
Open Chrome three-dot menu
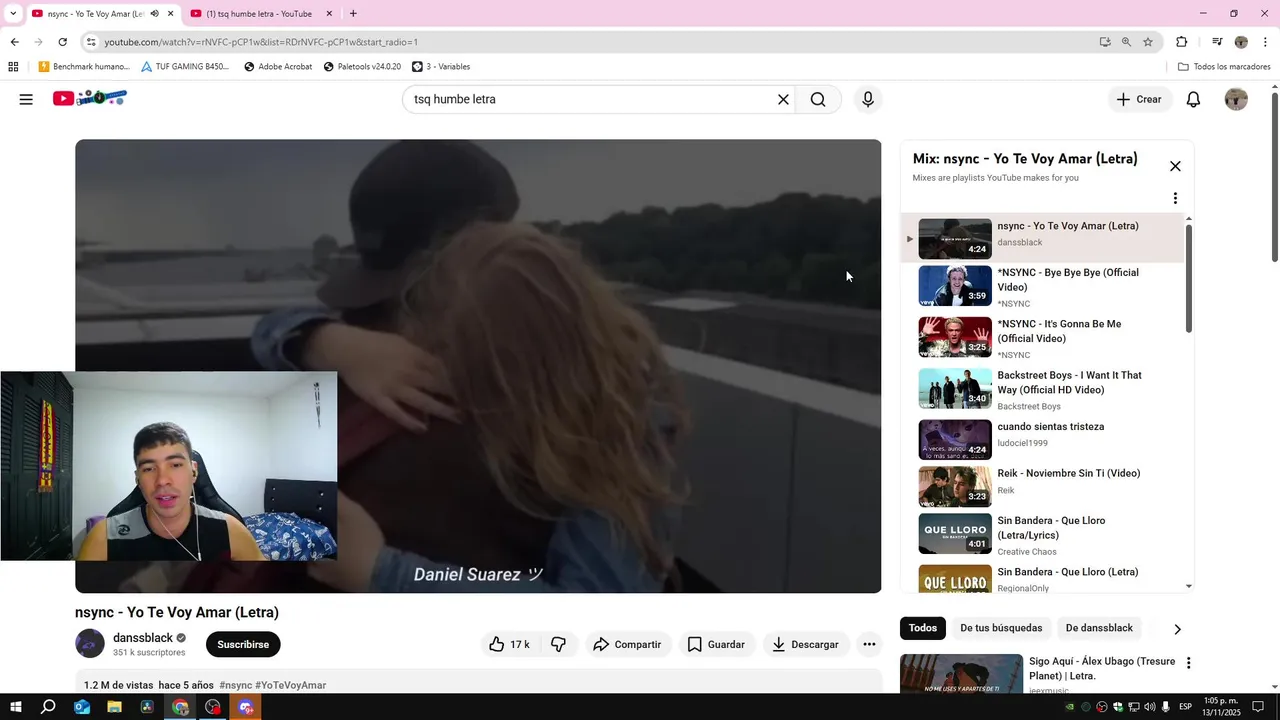[x=1266, y=42]
